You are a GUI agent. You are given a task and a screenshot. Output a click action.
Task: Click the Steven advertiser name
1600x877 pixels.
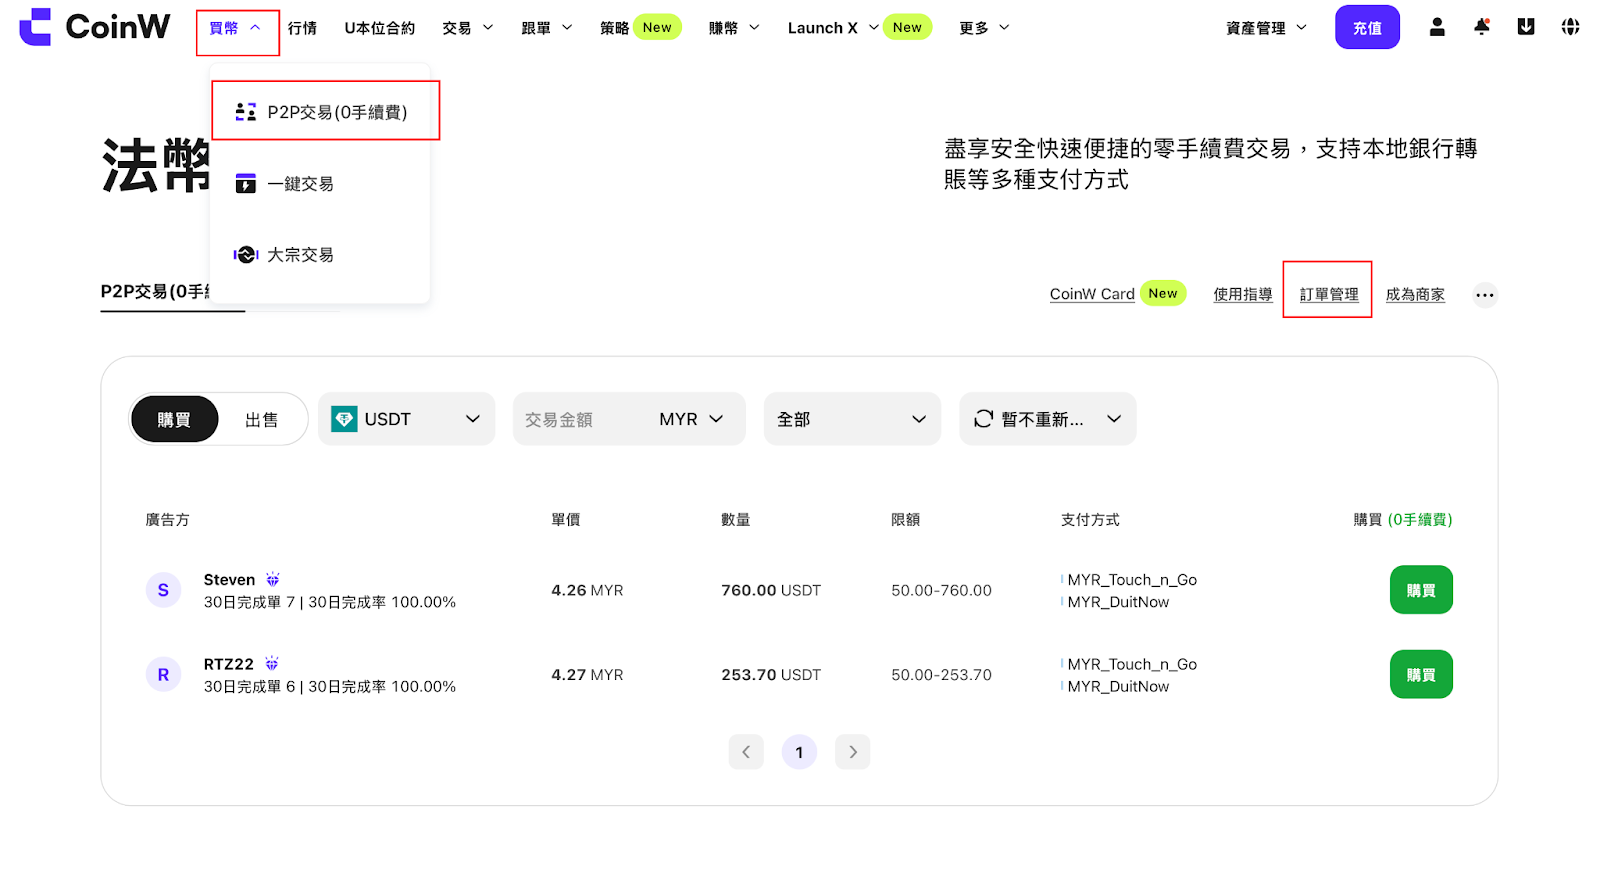(229, 580)
